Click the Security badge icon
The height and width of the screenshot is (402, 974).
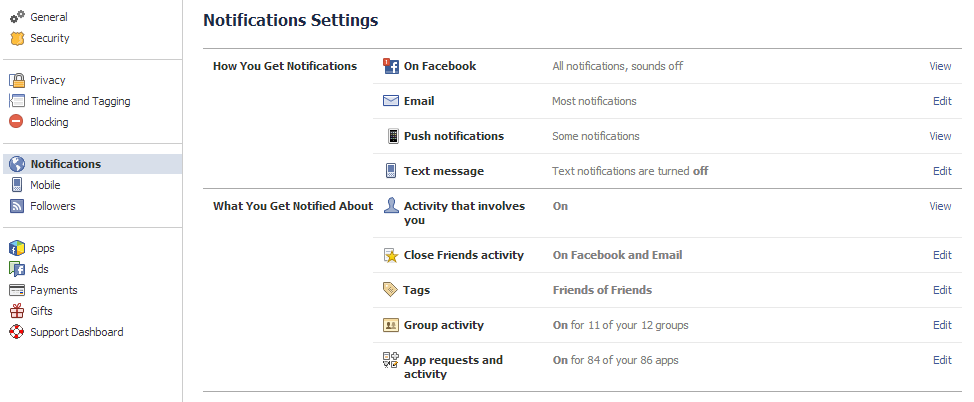[x=16, y=38]
